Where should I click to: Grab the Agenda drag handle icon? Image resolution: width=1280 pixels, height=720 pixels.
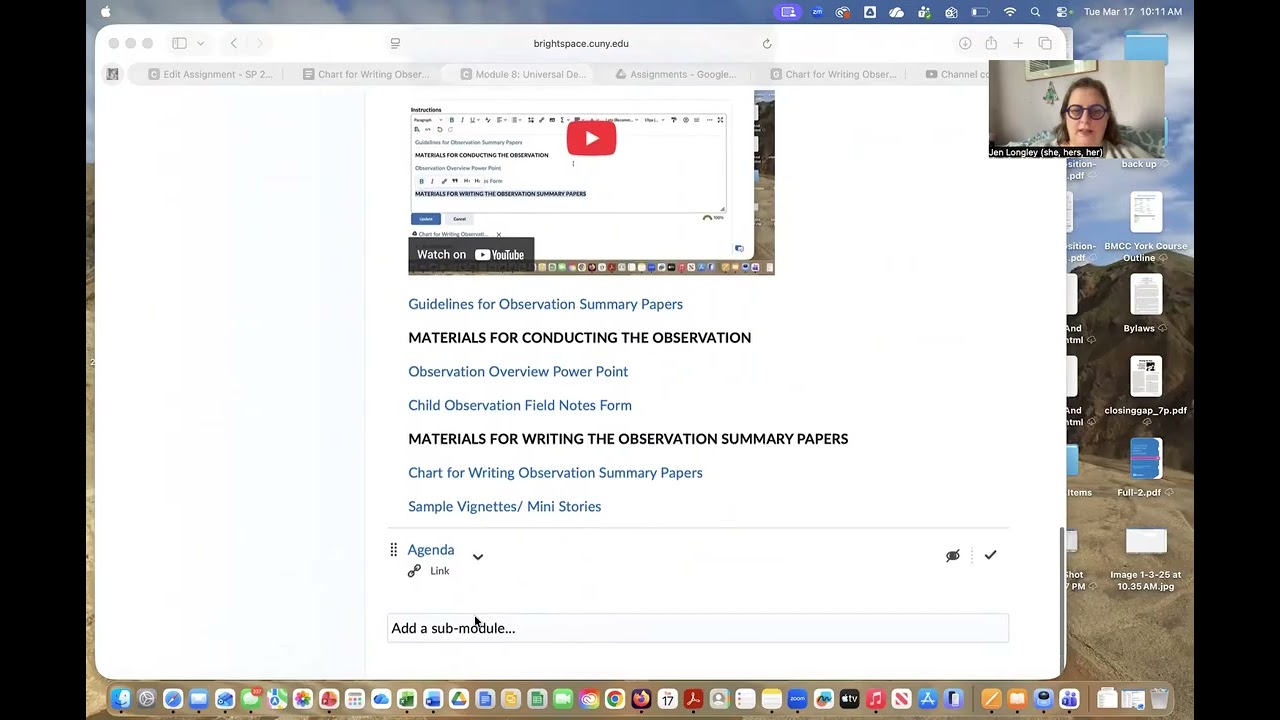pos(393,549)
